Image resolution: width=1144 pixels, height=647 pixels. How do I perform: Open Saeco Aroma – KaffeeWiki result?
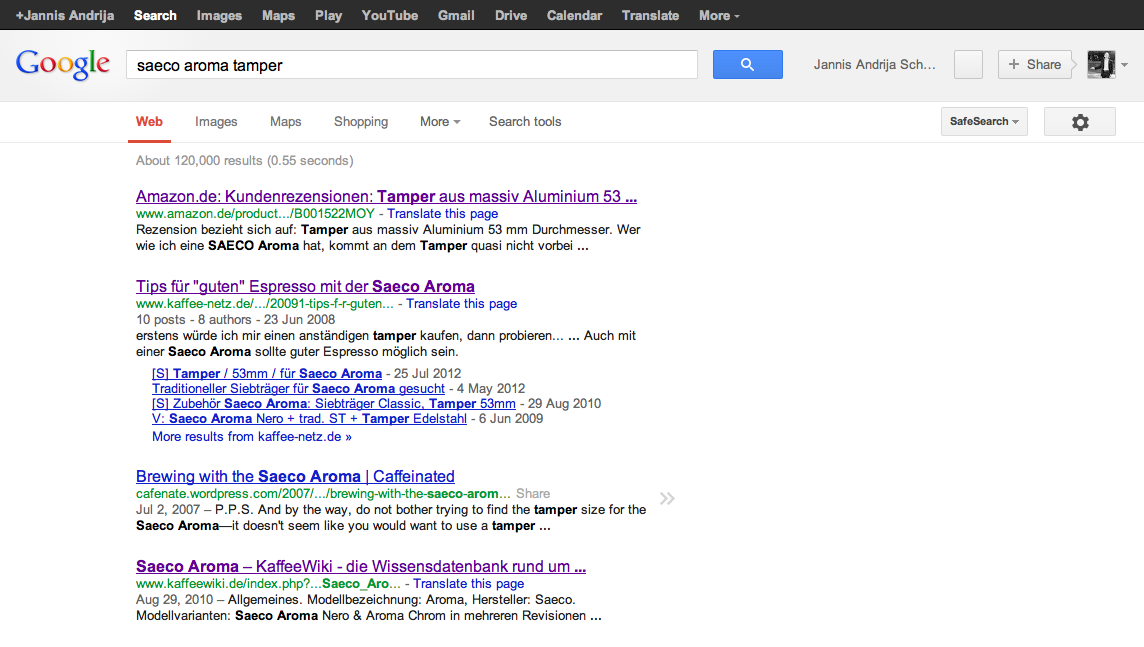point(360,566)
